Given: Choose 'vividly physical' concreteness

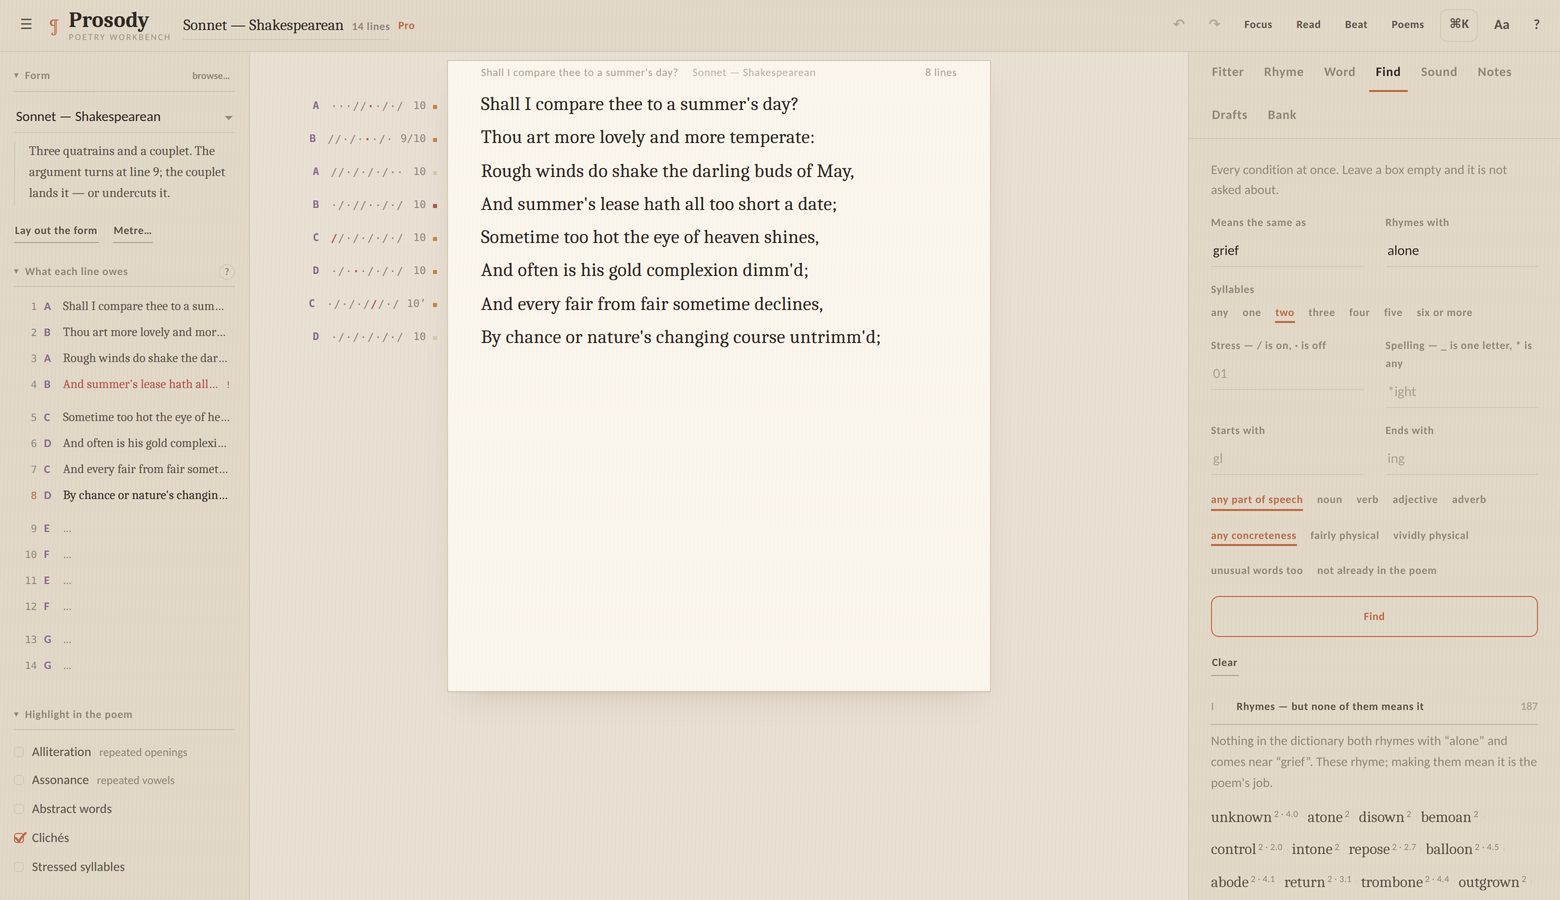Looking at the screenshot, I should pos(1430,536).
